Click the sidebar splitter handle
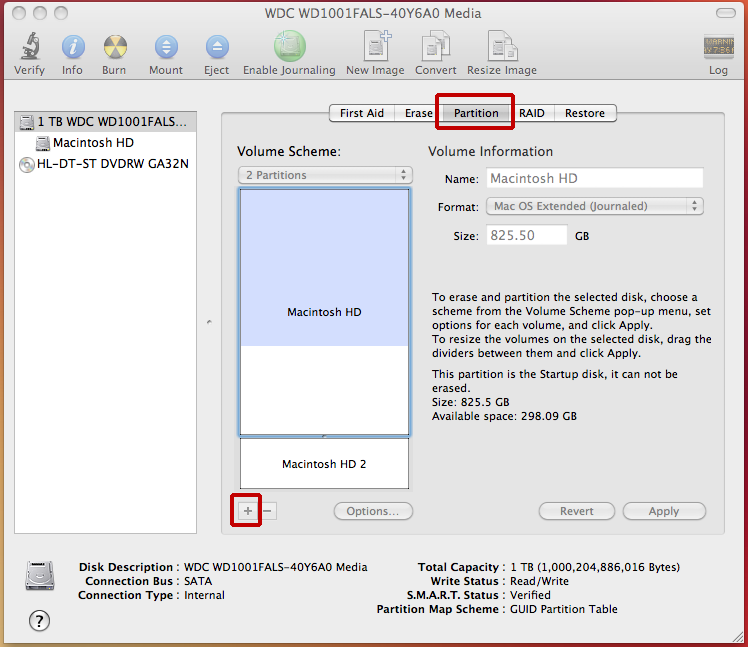The height and width of the screenshot is (647, 748). [x=209, y=322]
